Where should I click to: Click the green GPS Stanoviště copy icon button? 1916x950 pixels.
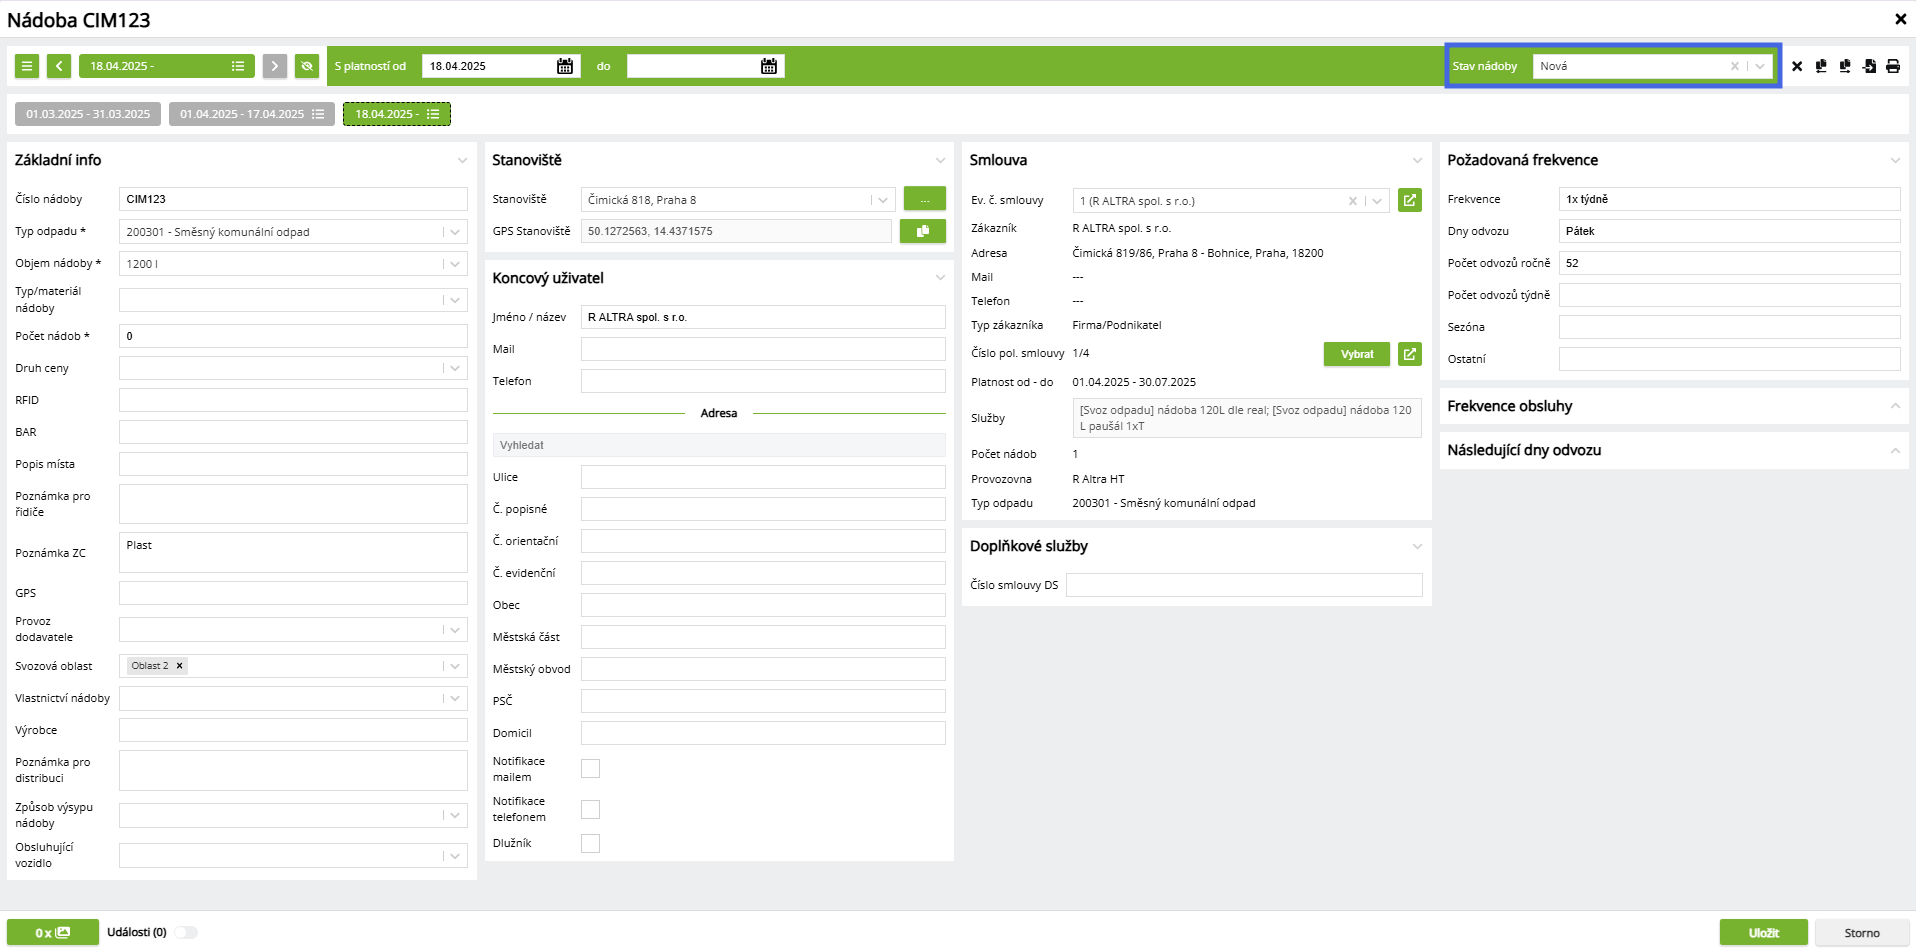923,231
